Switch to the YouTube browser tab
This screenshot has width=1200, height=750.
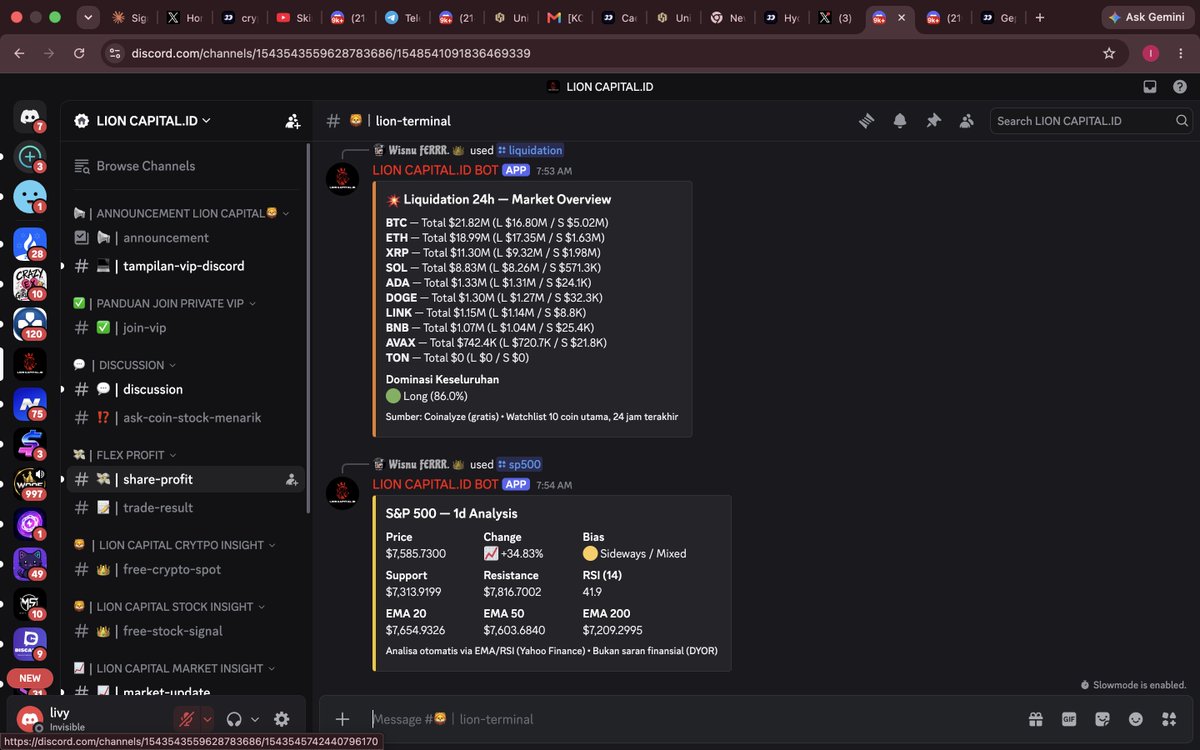(296, 18)
